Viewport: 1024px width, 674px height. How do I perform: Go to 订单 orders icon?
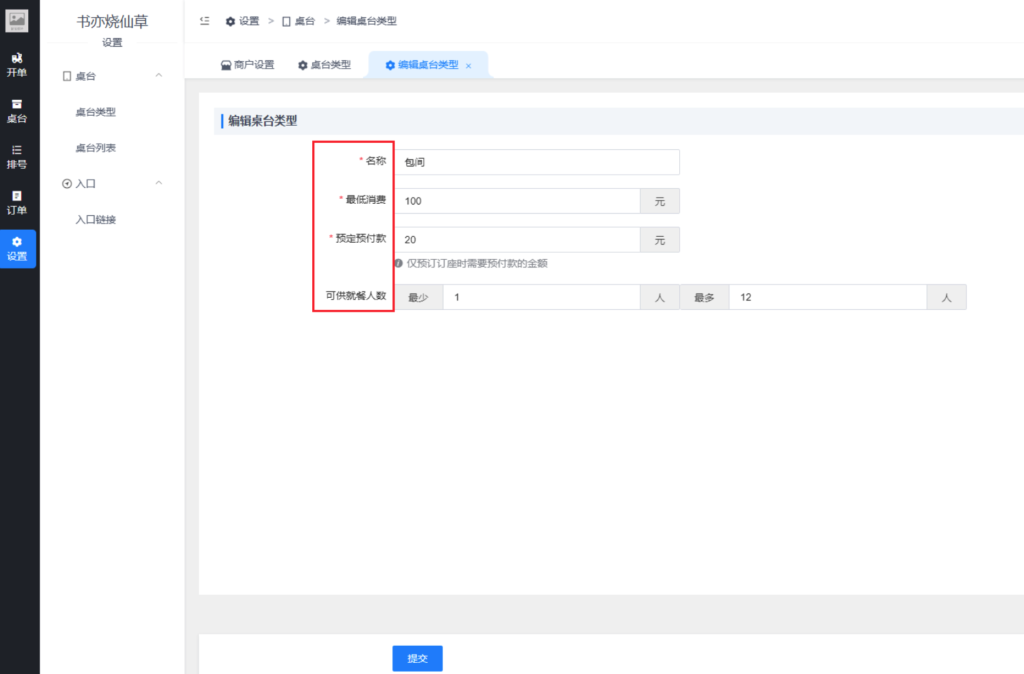click(17, 202)
